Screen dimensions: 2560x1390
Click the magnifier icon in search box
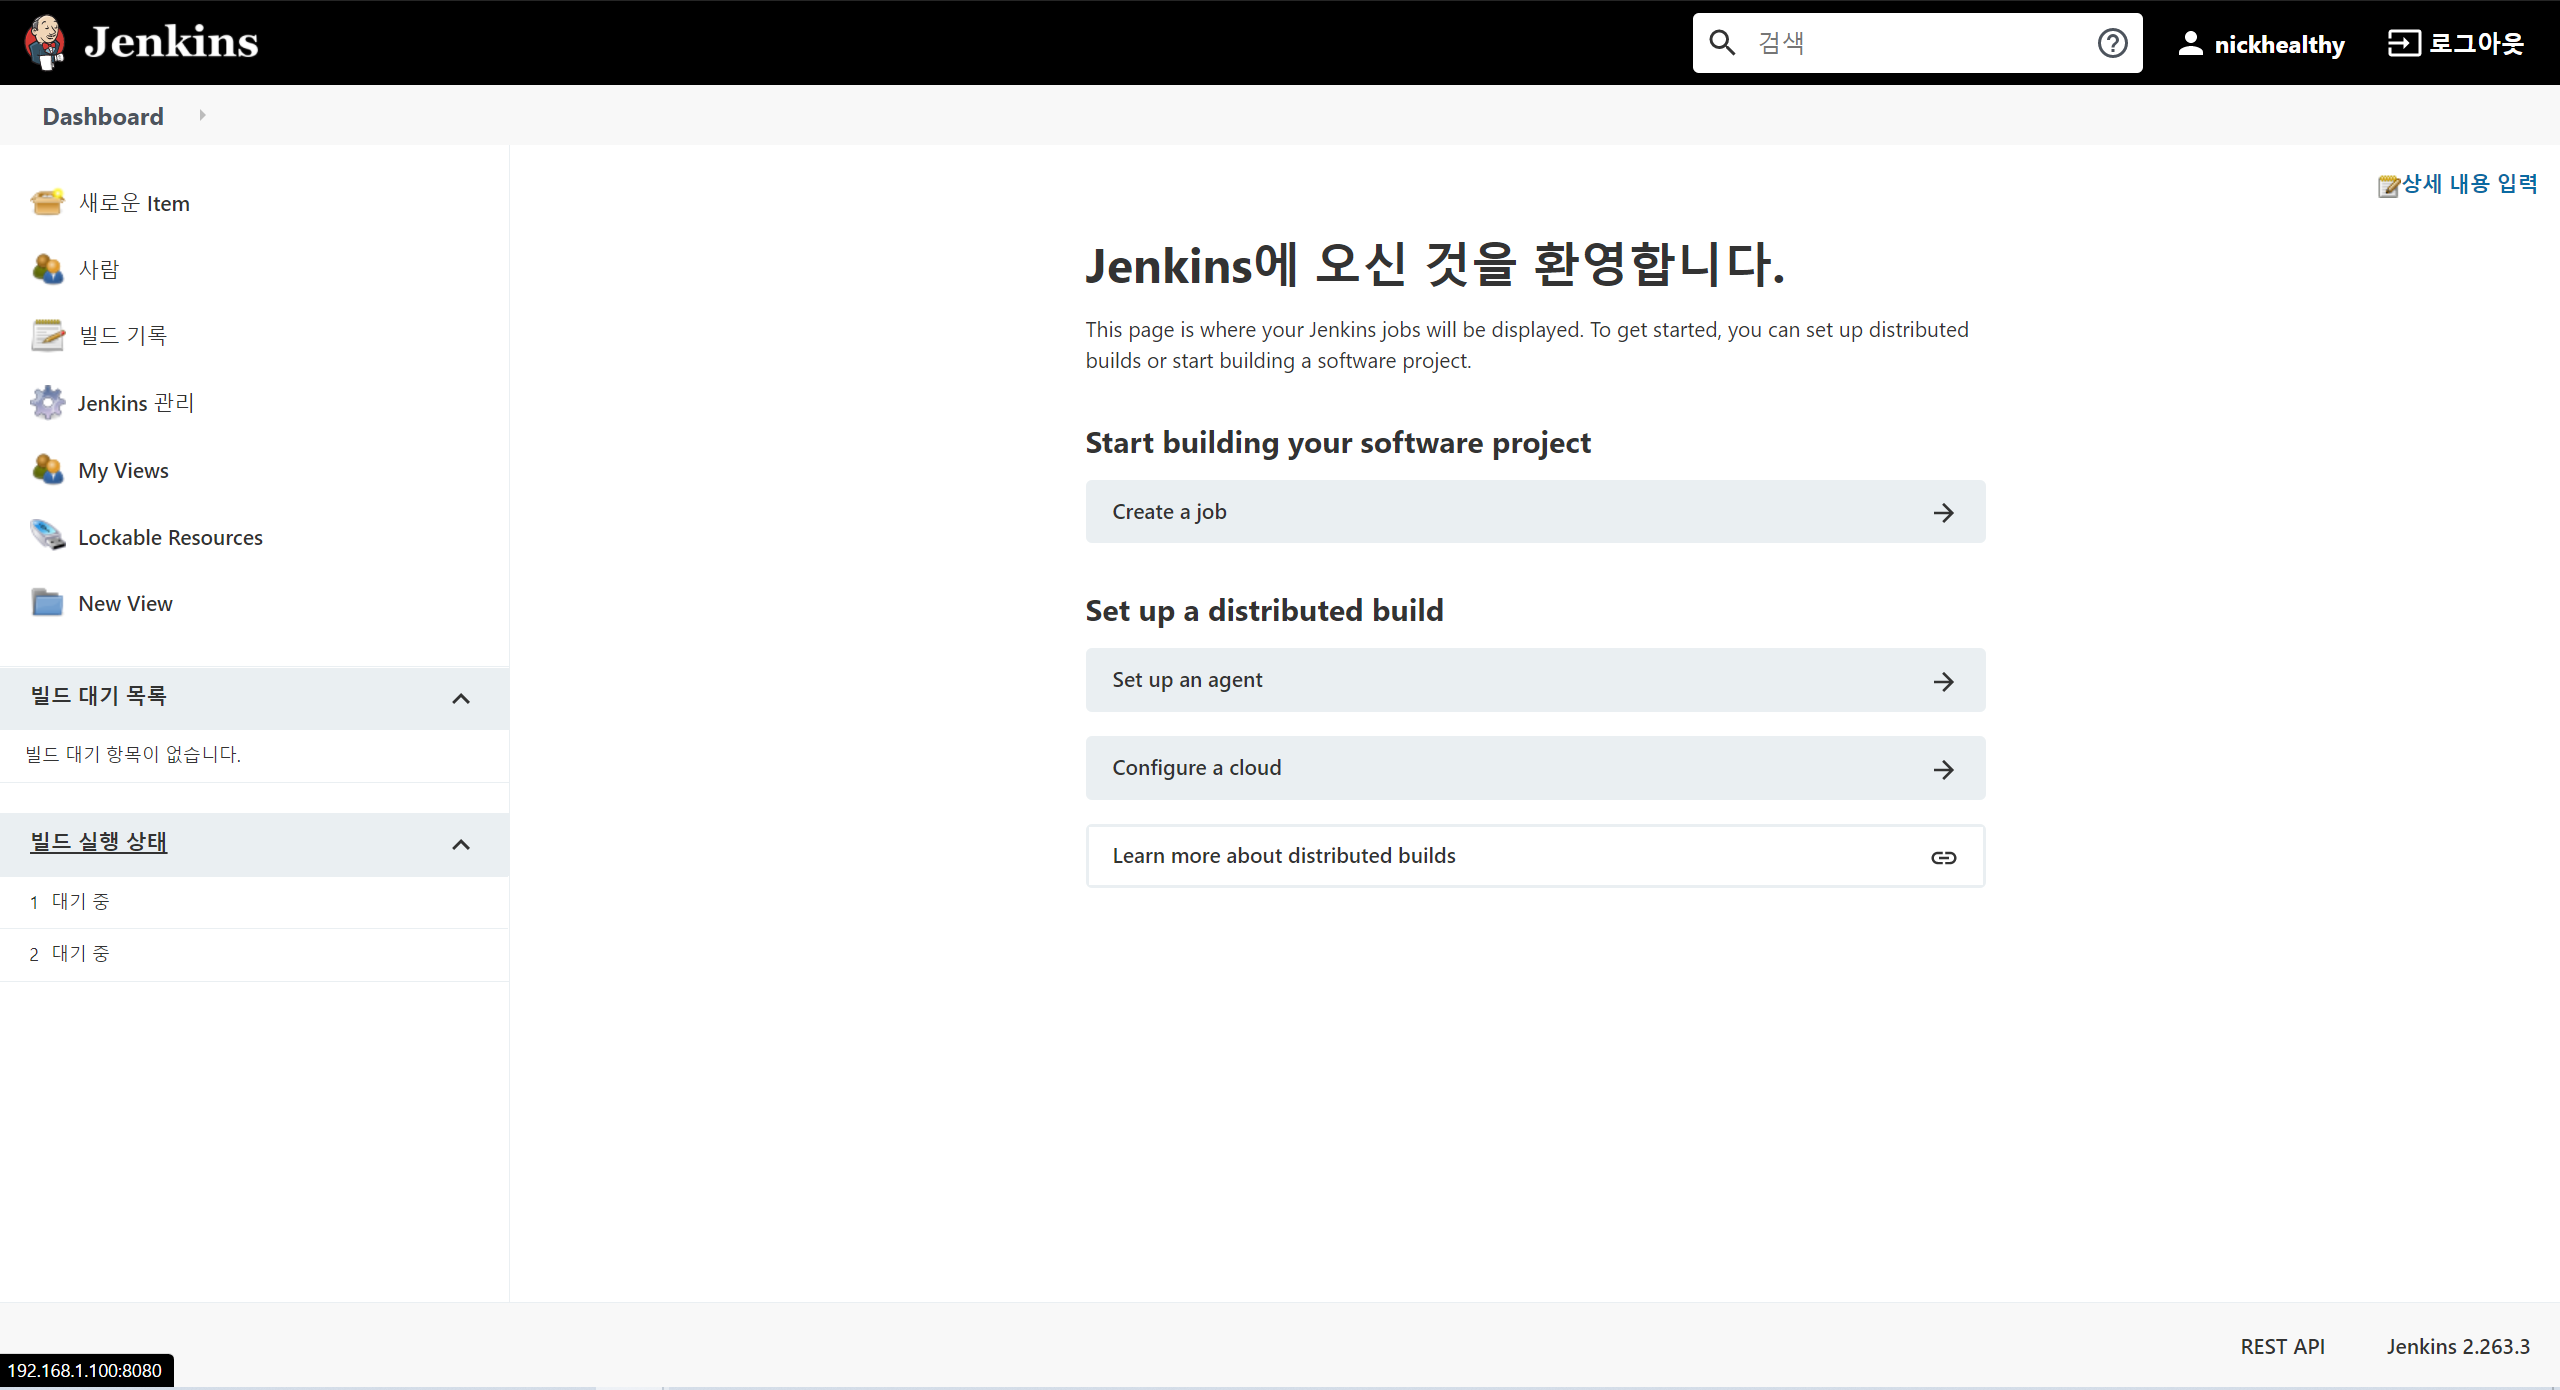click(1722, 42)
